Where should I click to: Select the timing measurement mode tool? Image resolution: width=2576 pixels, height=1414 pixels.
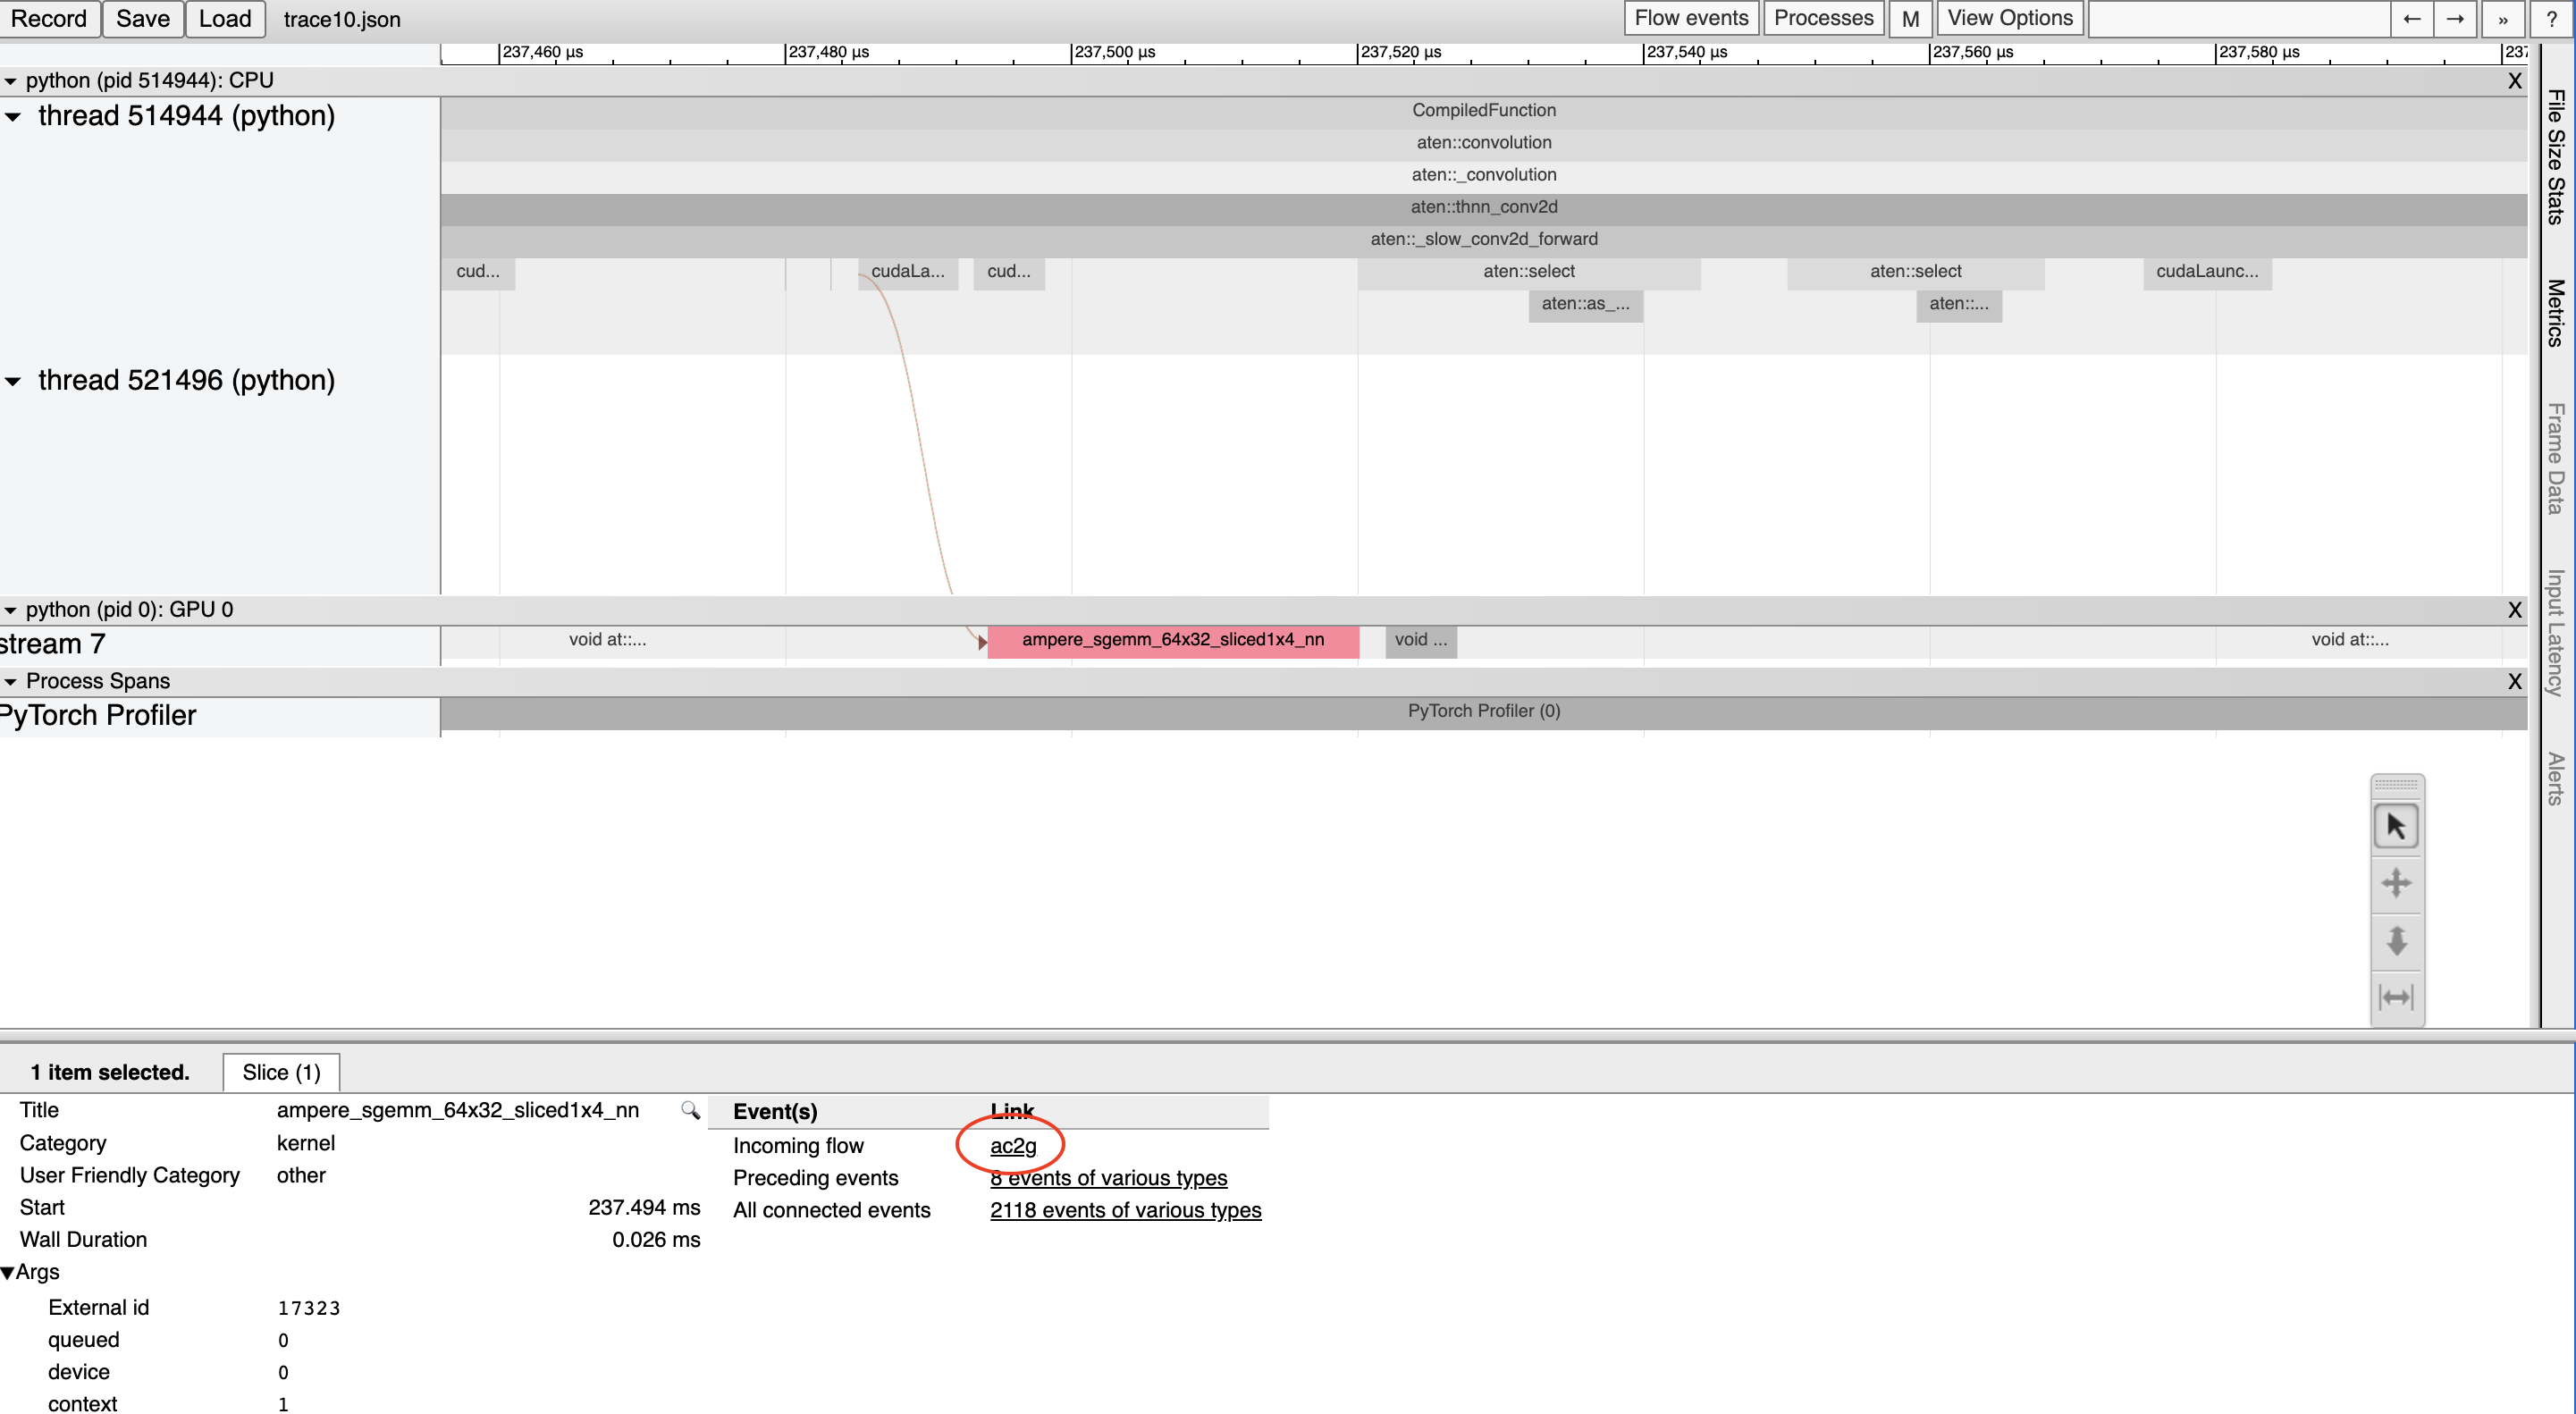coord(2397,996)
